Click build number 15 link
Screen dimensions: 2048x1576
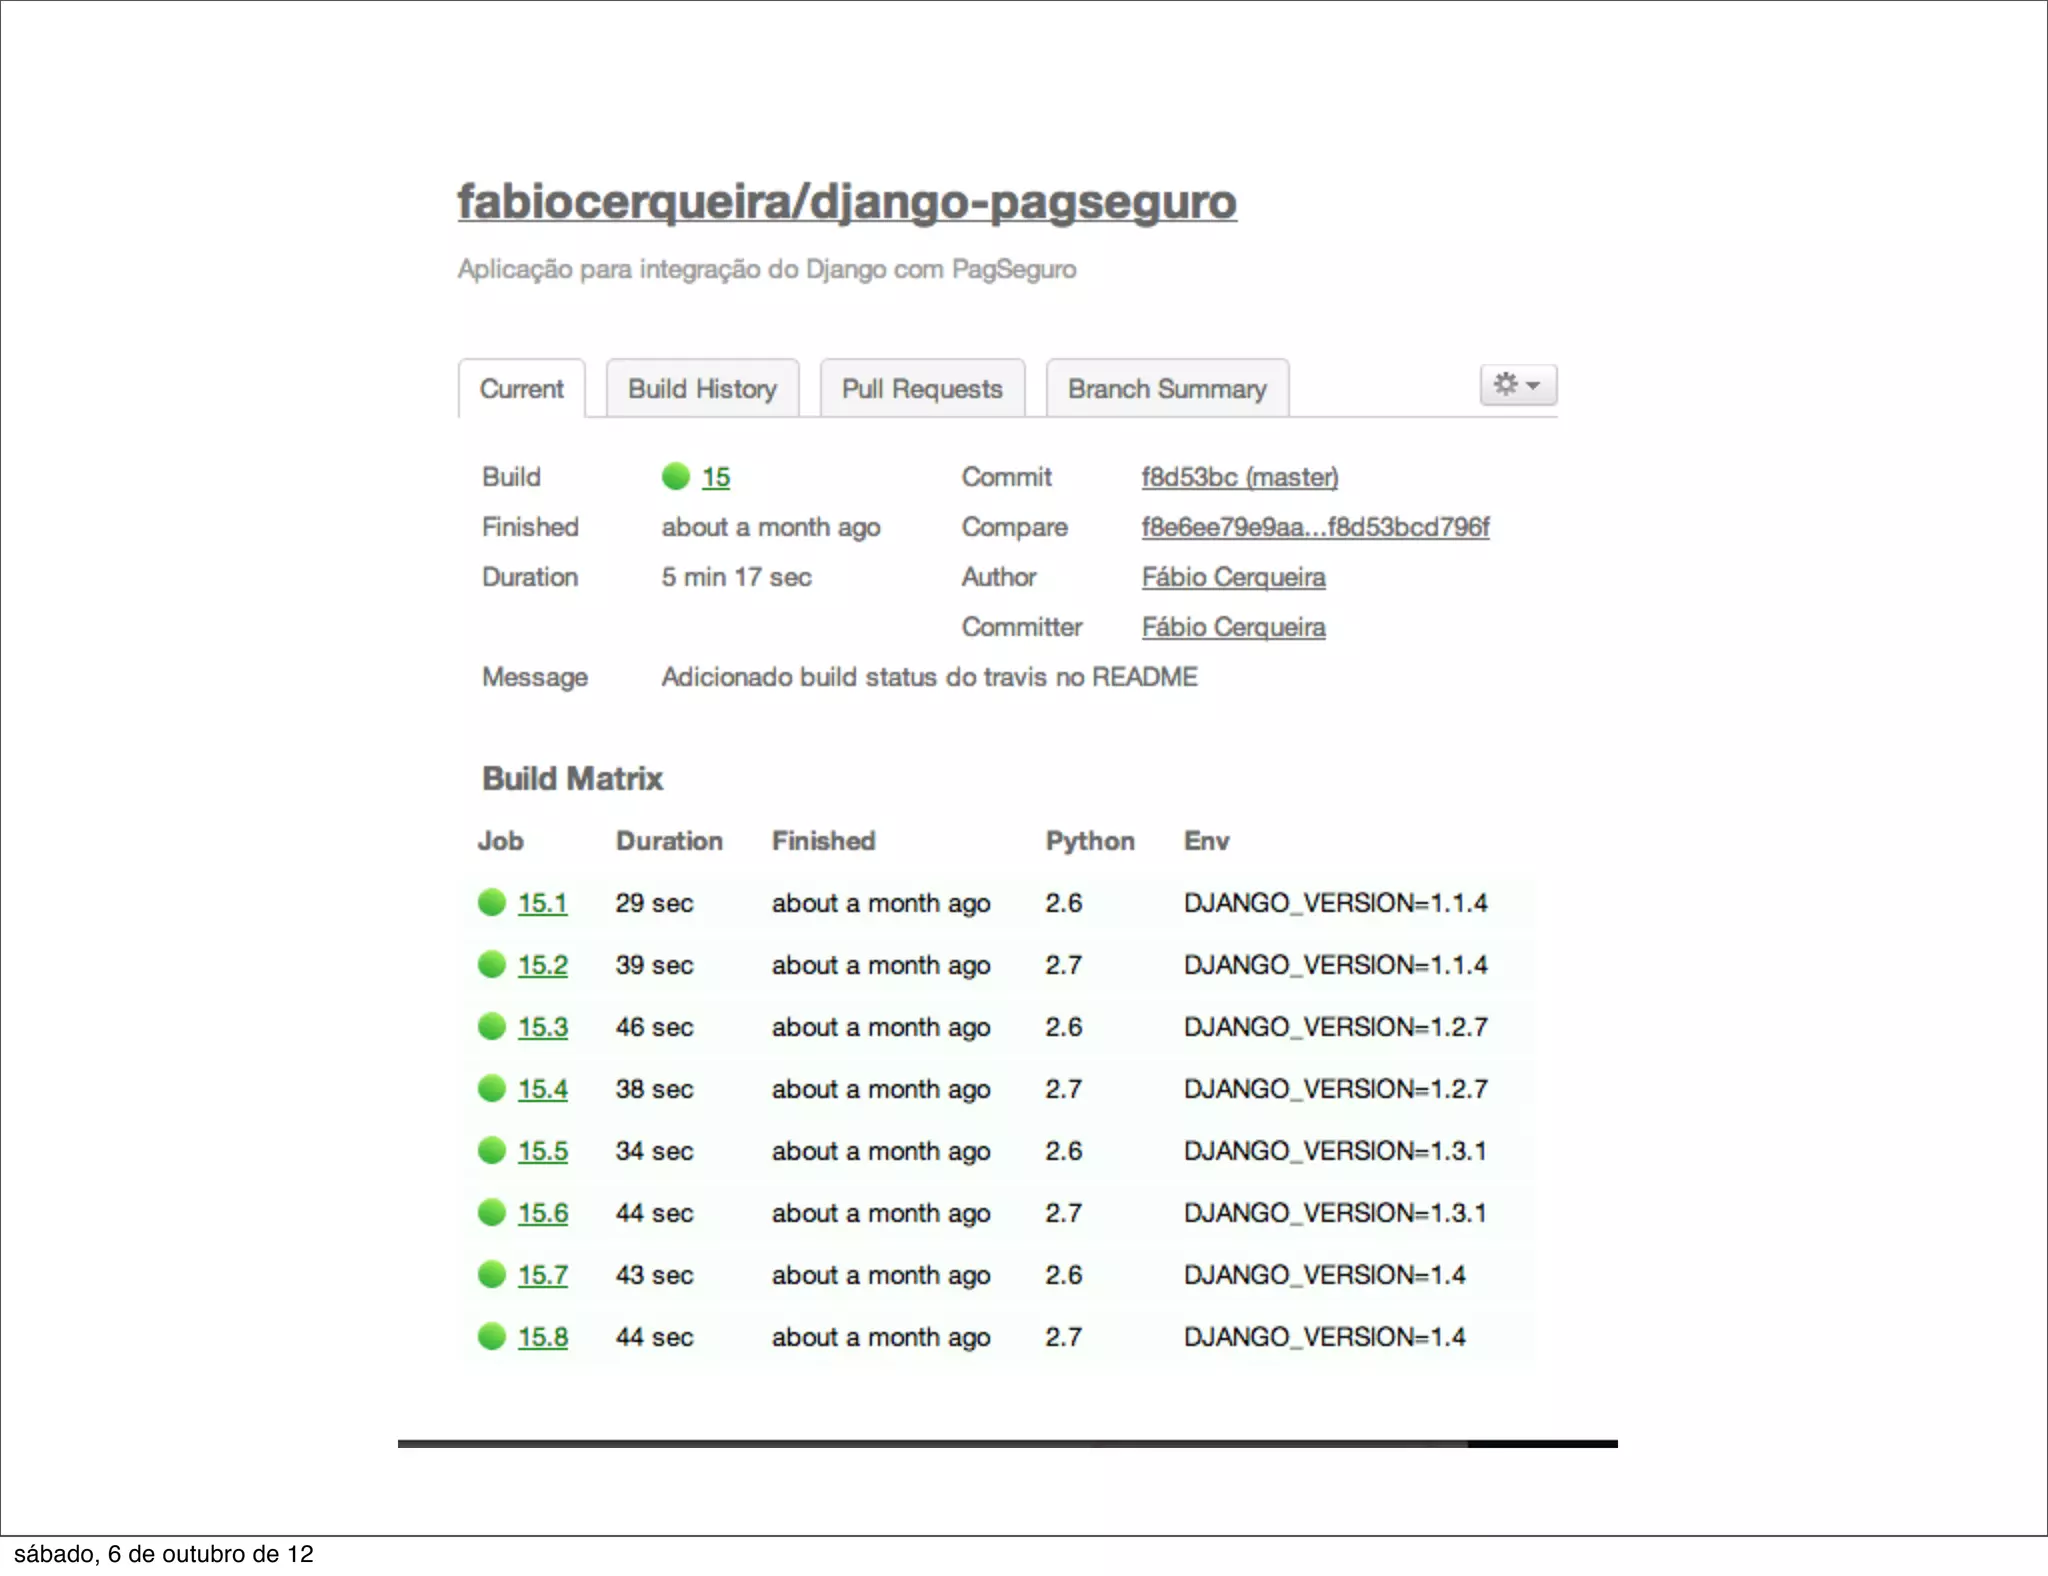(716, 477)
